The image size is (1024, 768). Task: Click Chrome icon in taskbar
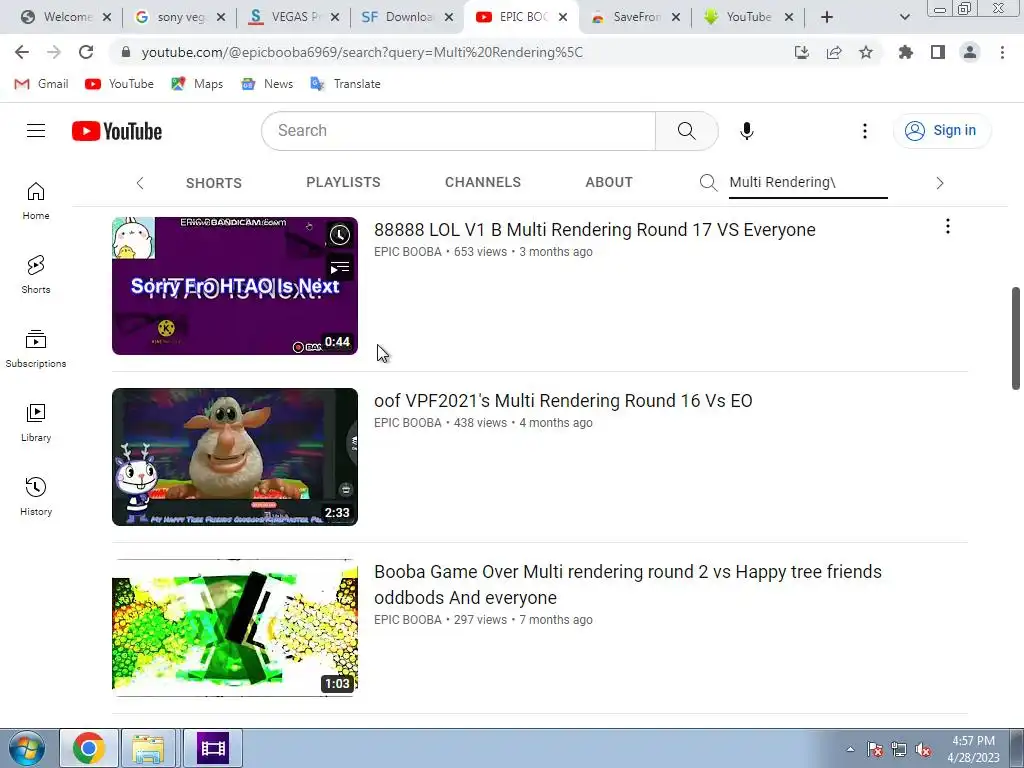[89, 748]
